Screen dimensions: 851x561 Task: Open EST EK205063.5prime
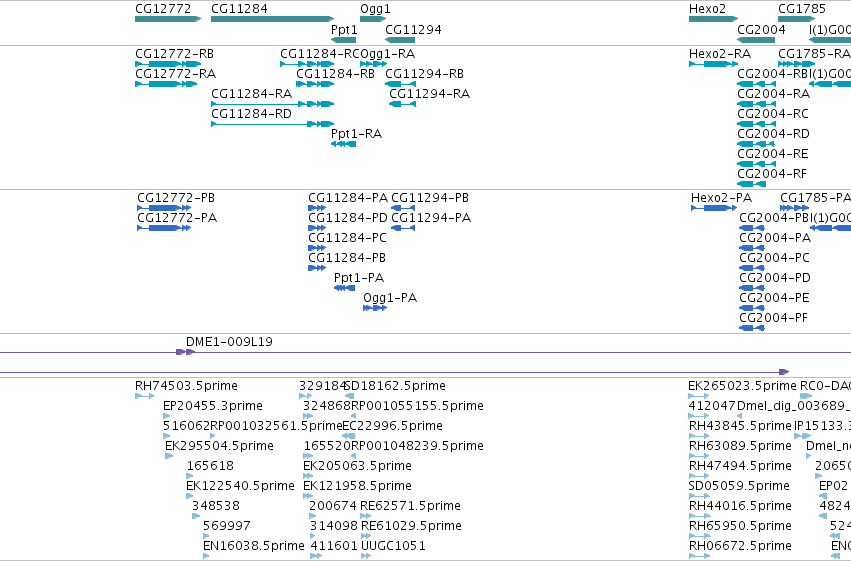pos(308,476)
